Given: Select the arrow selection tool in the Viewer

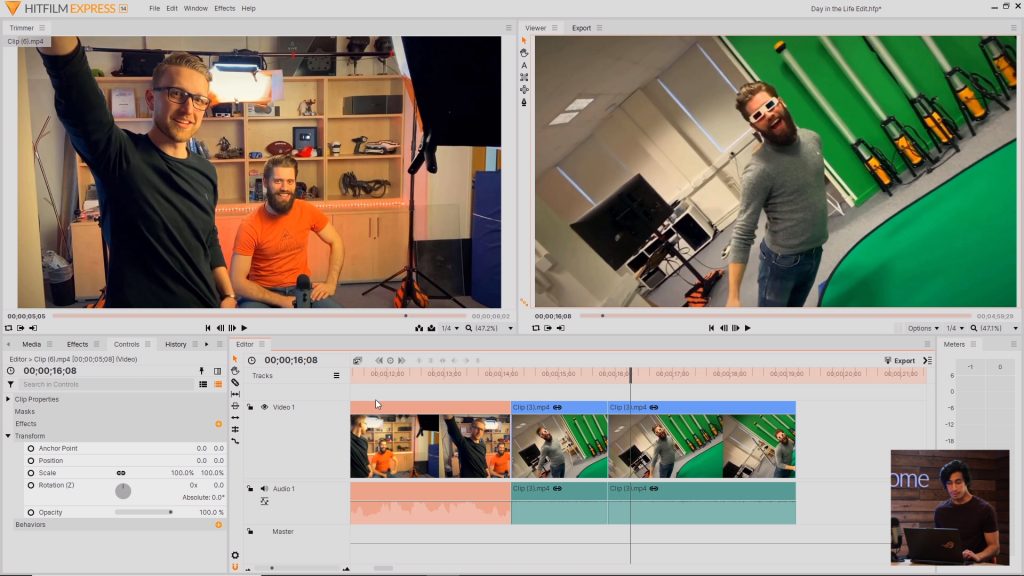Looking at the screenshot, I should (x=524, y=40).
